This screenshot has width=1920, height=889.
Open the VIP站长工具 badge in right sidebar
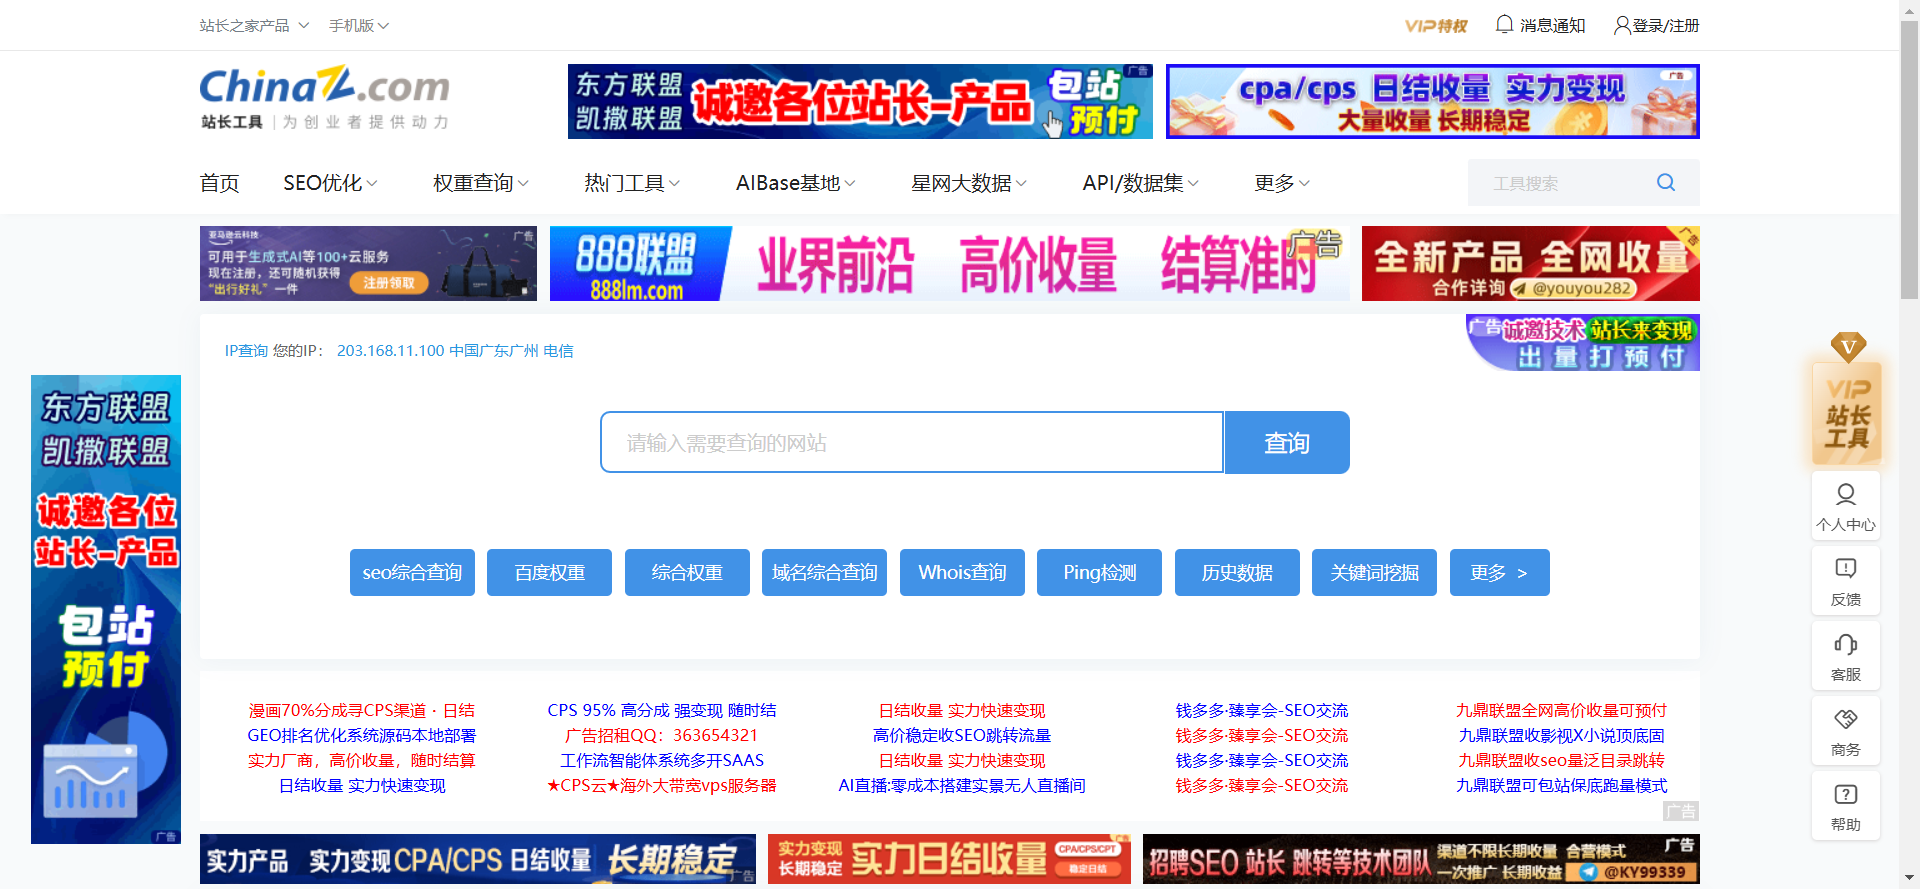pyautogui.click(x=1847, y=400)
